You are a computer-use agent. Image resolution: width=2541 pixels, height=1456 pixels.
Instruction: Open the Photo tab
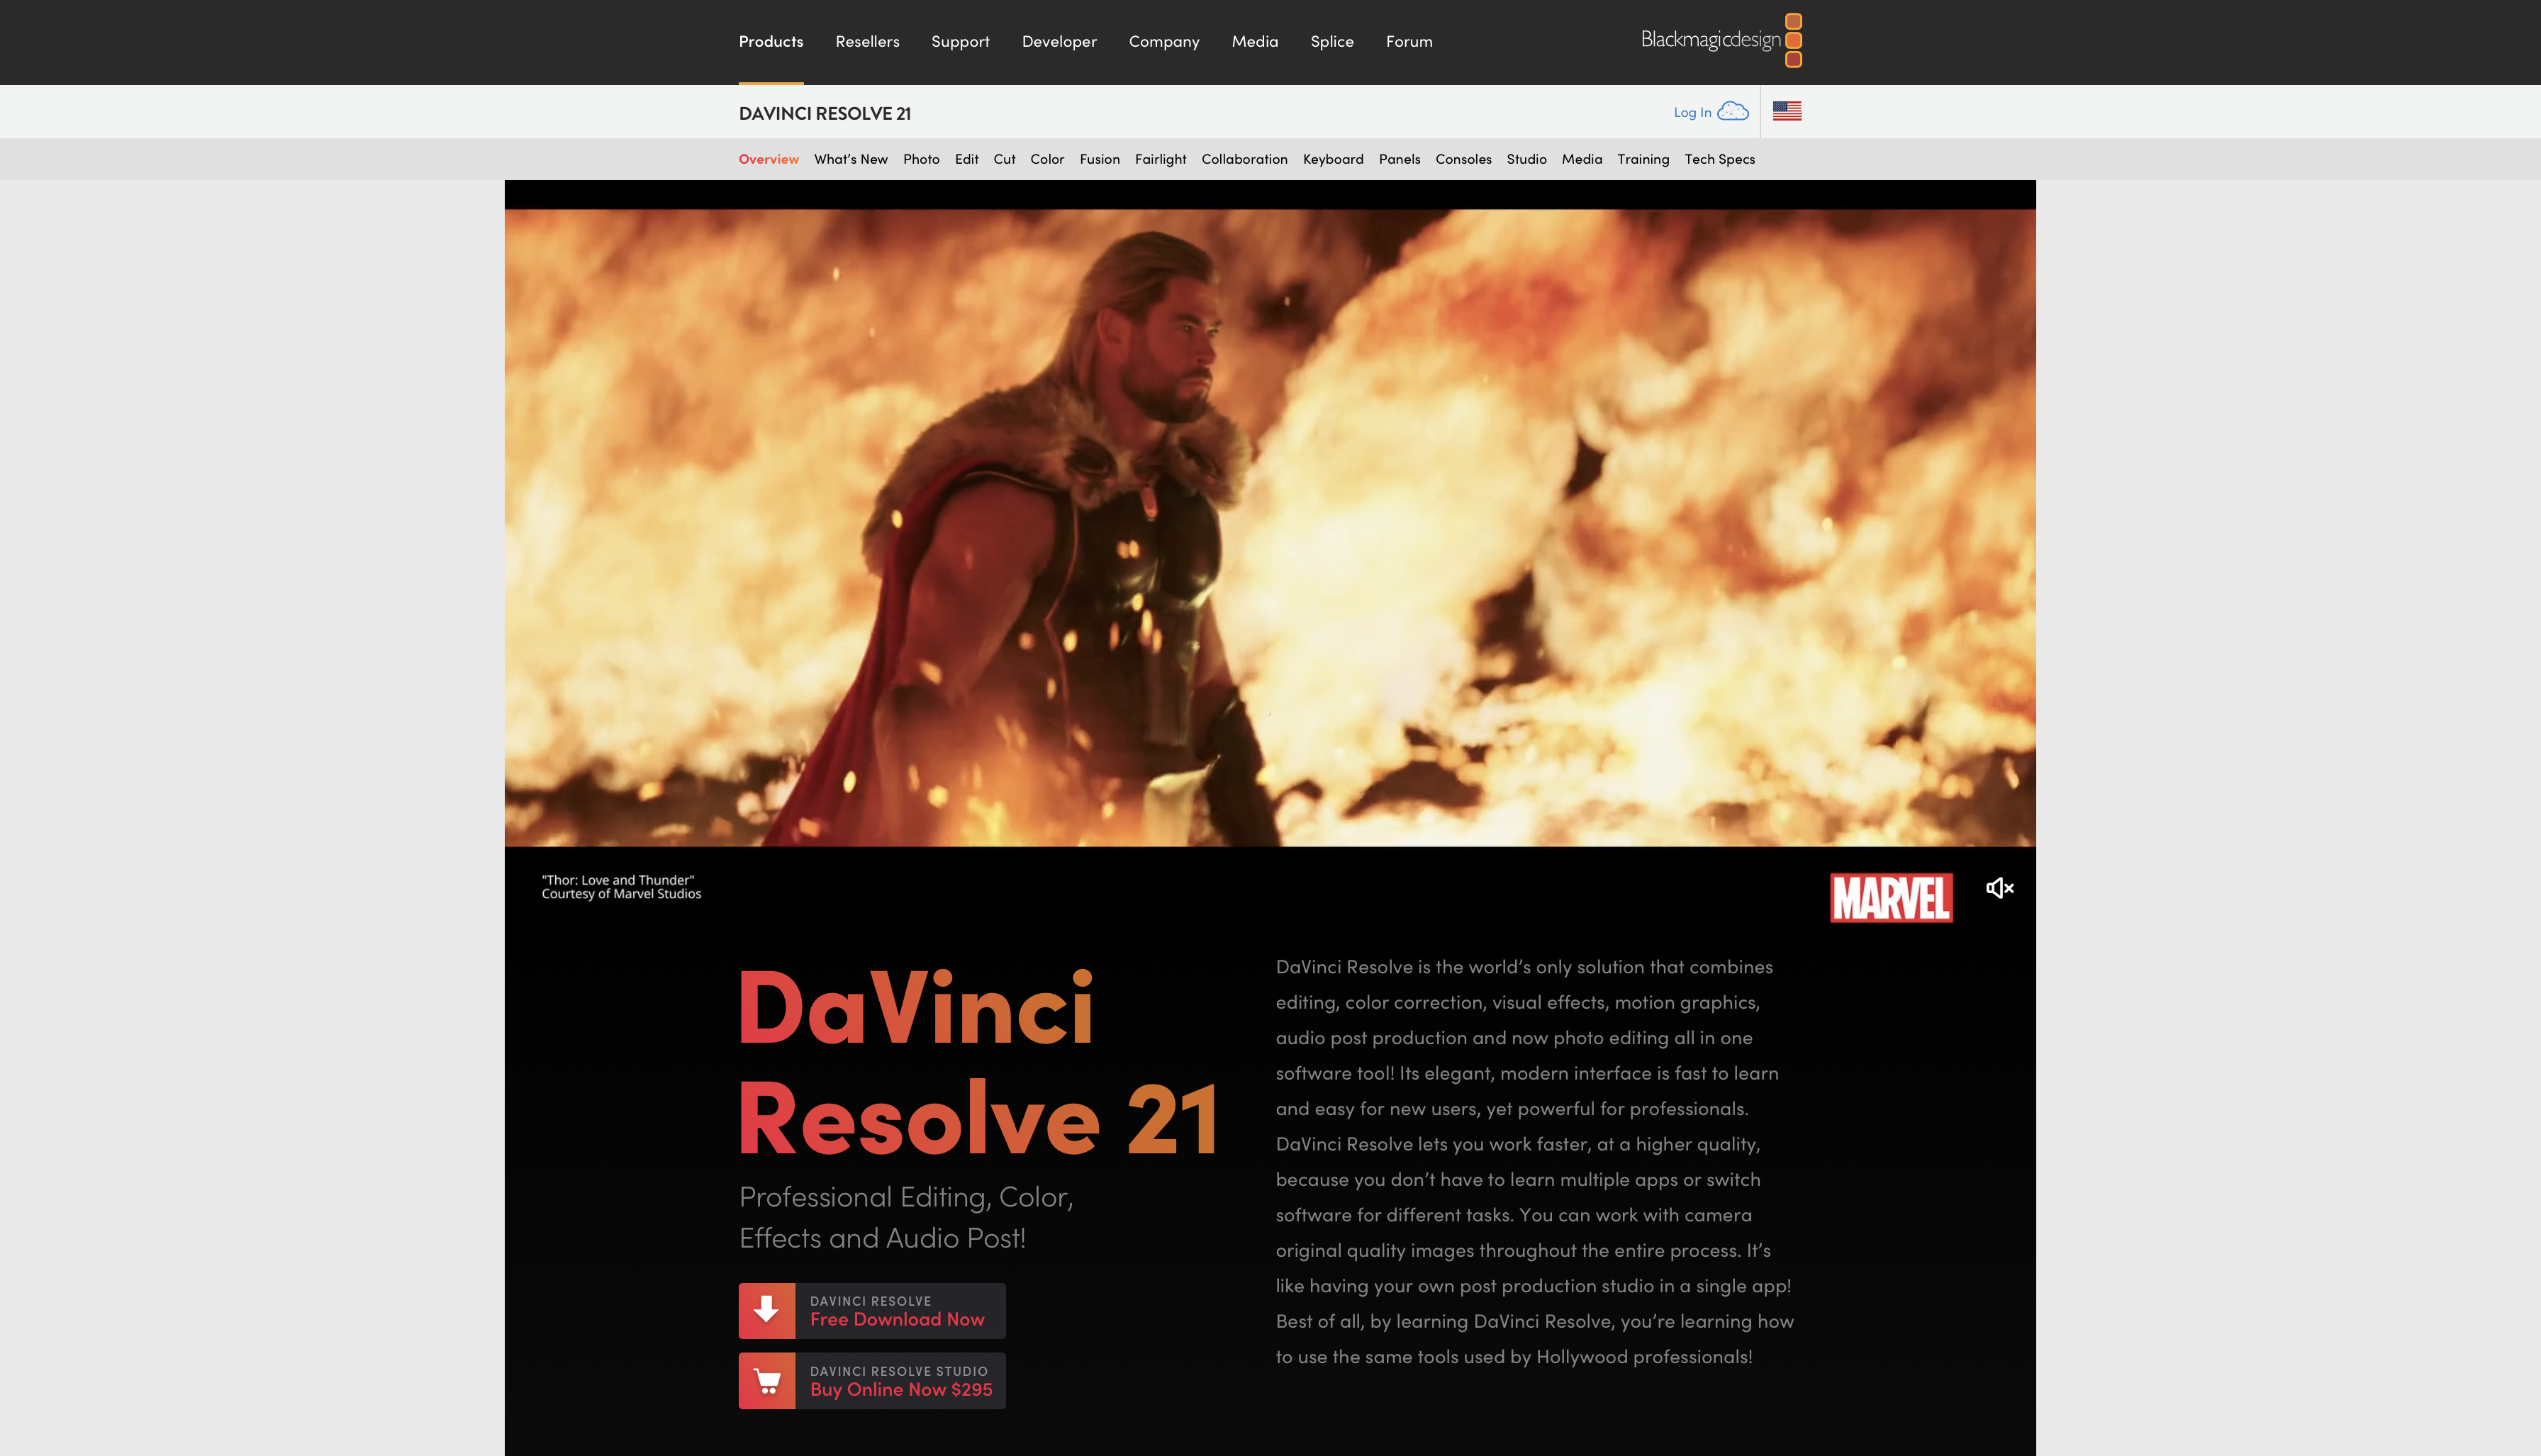(921, 159)
